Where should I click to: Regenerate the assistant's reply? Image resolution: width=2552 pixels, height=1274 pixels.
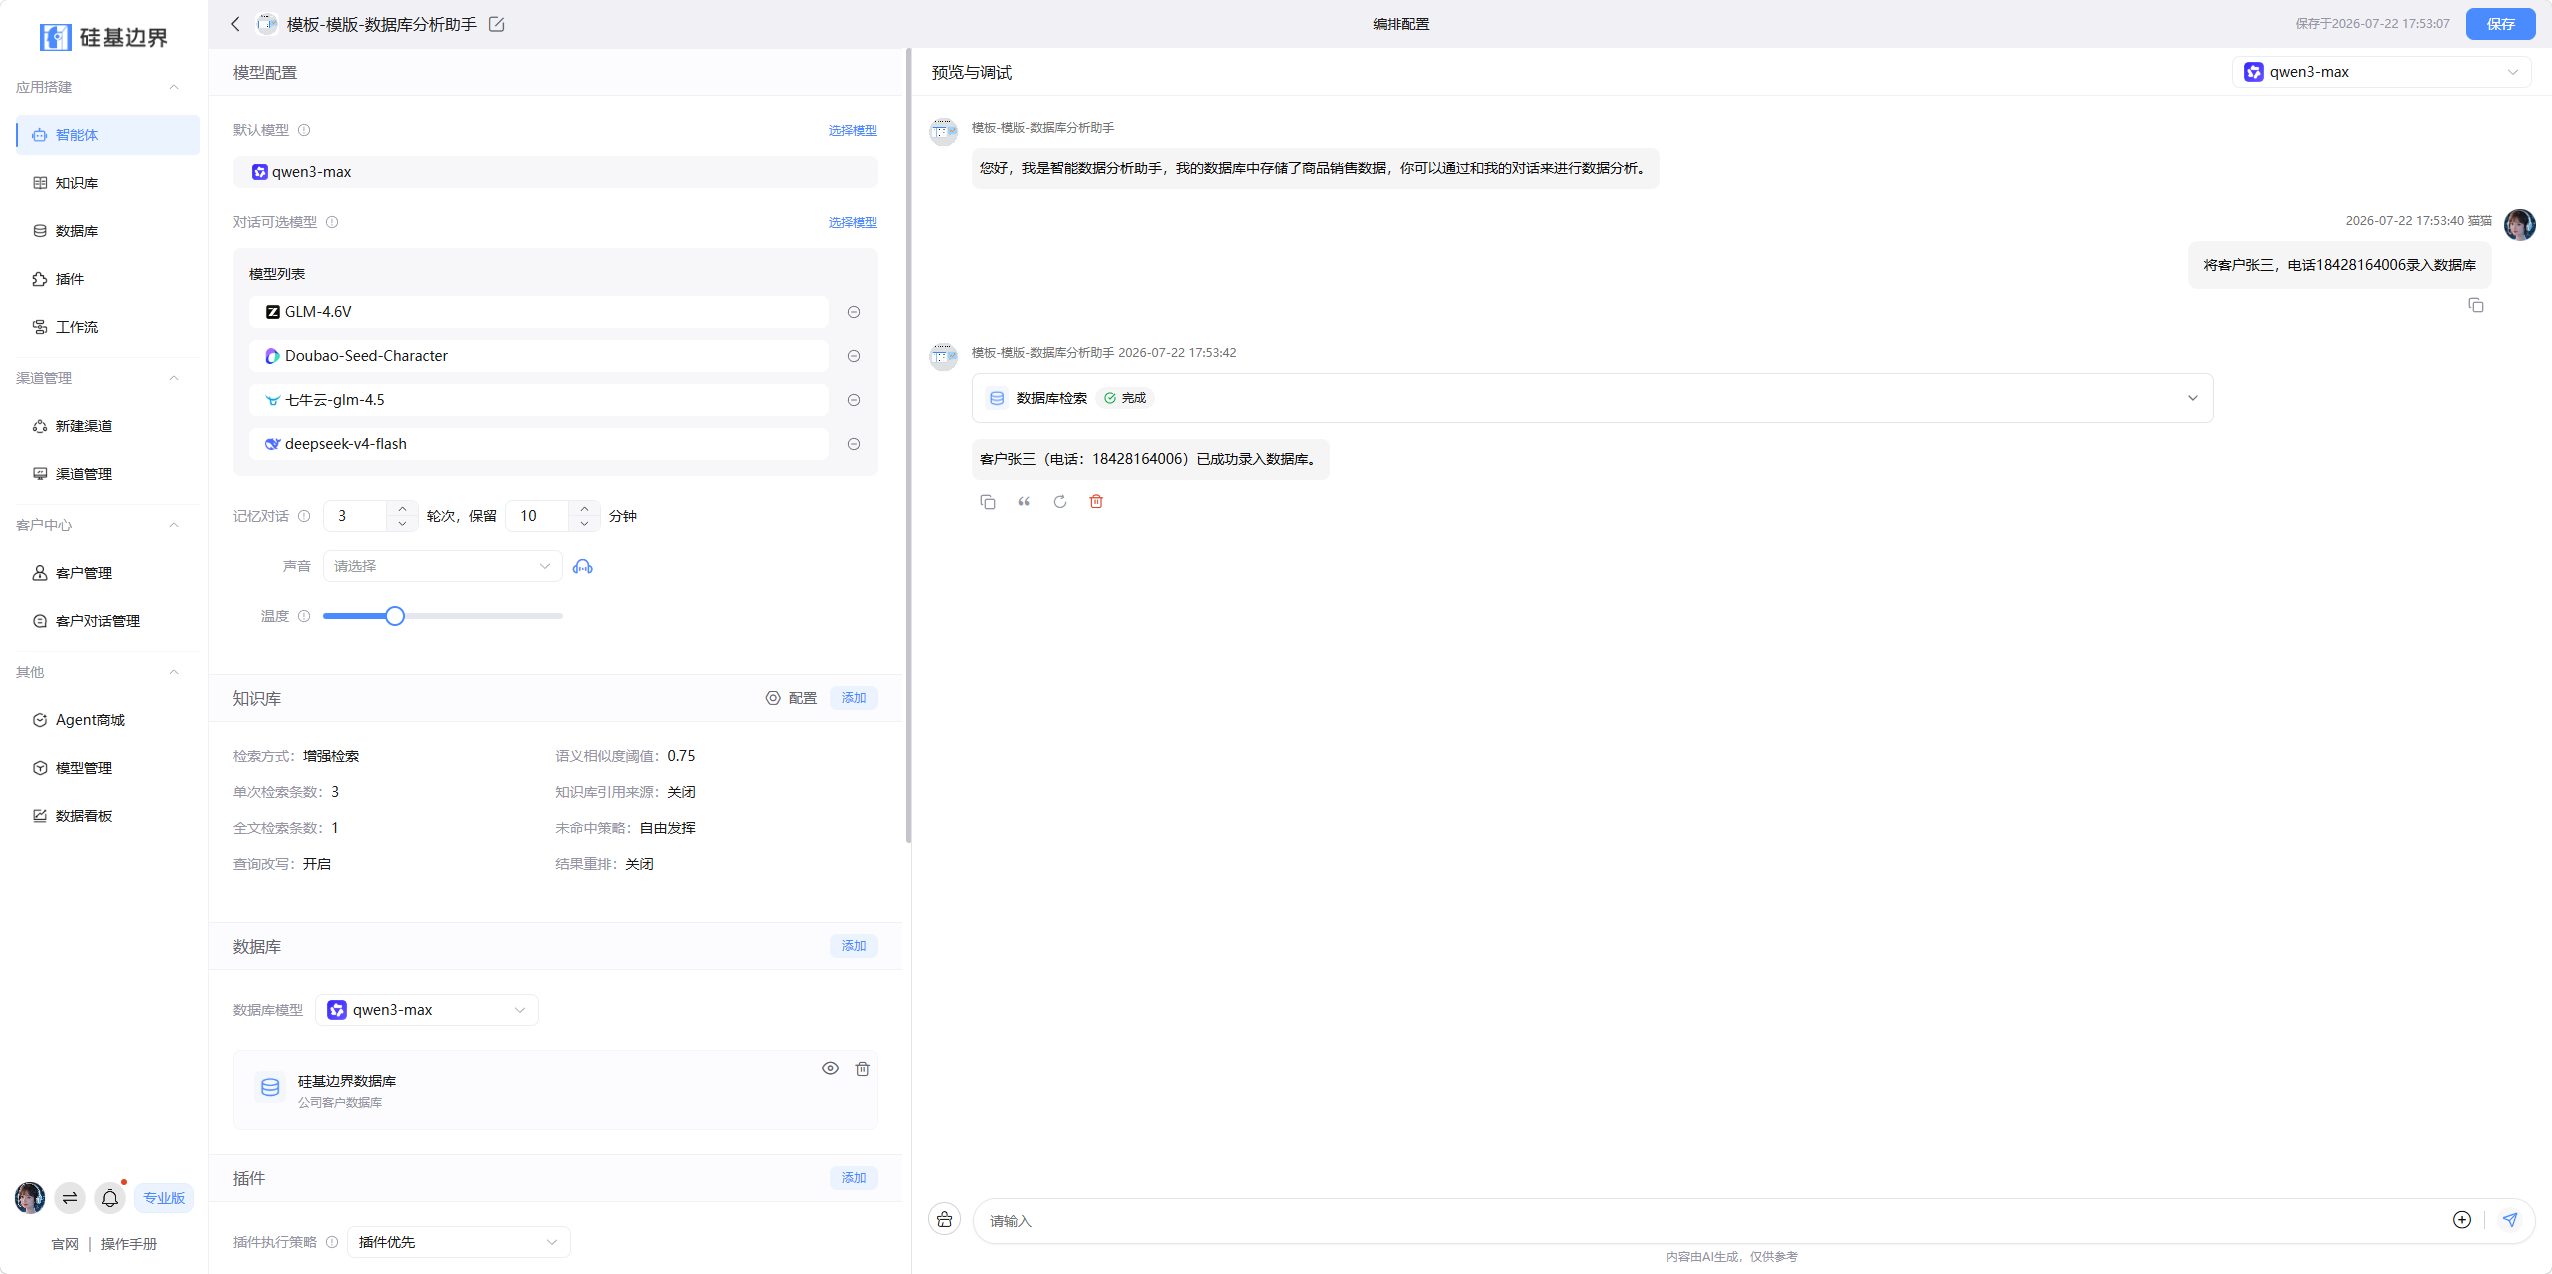point(1060,502)
